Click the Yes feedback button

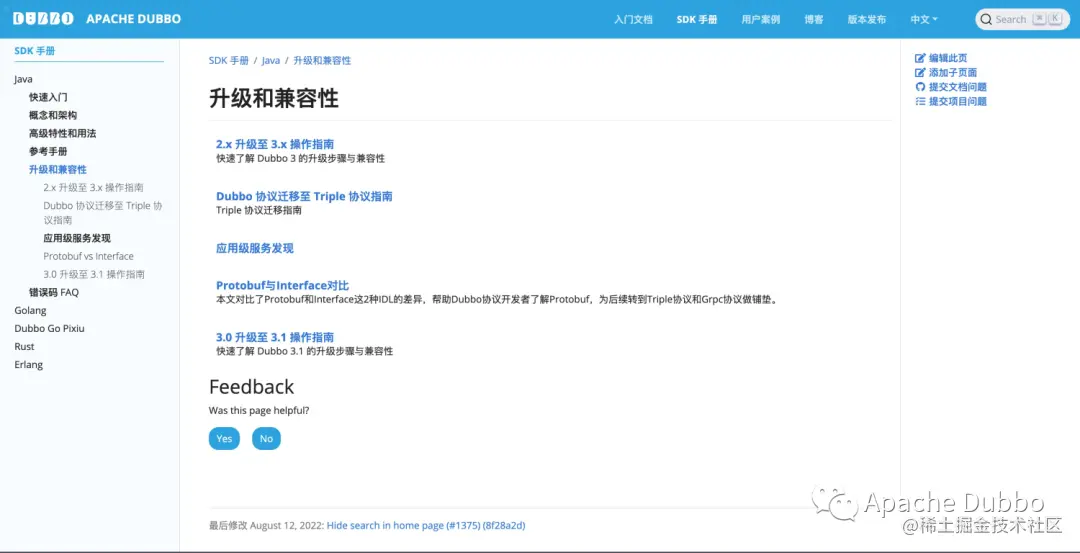(x=225, y=439)
